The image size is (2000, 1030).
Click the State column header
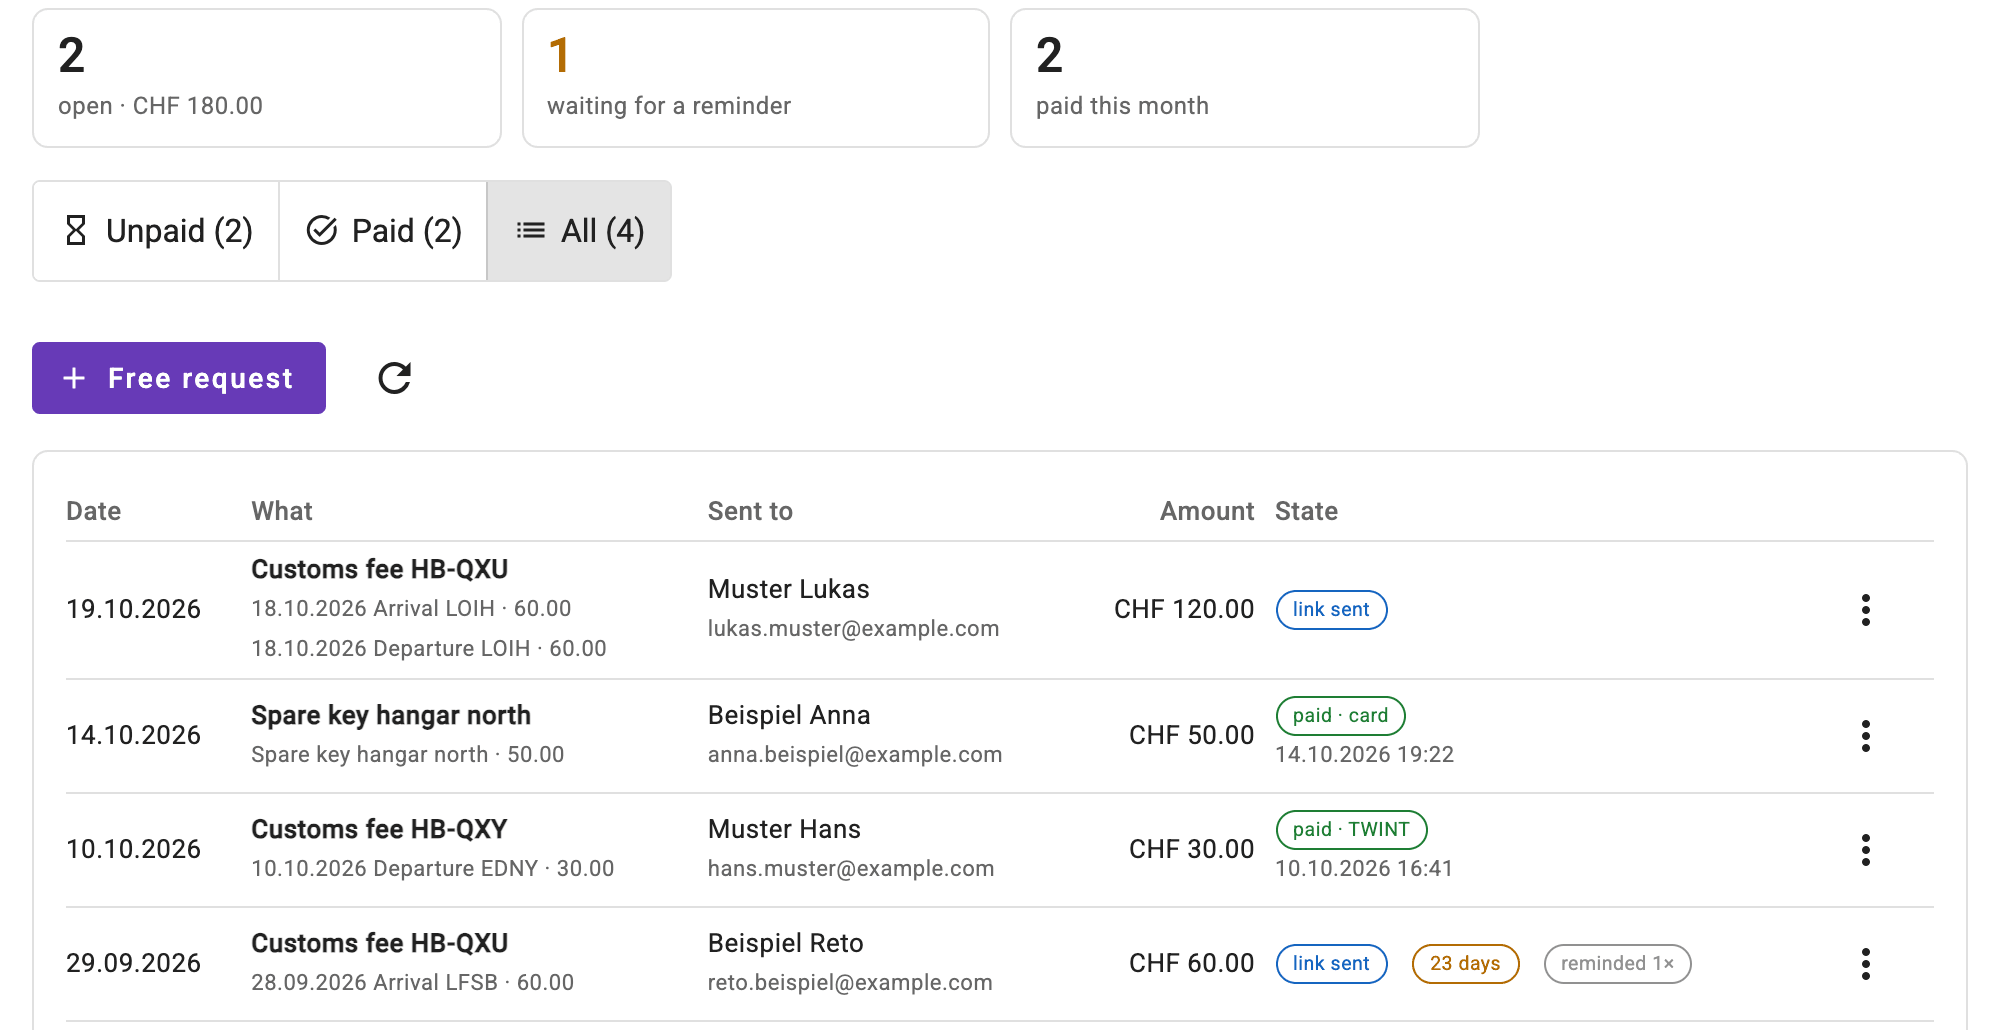pos(1306,511)
